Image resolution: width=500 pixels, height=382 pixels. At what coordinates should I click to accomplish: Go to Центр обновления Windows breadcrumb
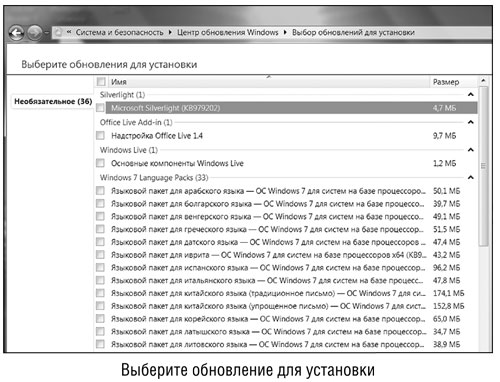[227, 32]
